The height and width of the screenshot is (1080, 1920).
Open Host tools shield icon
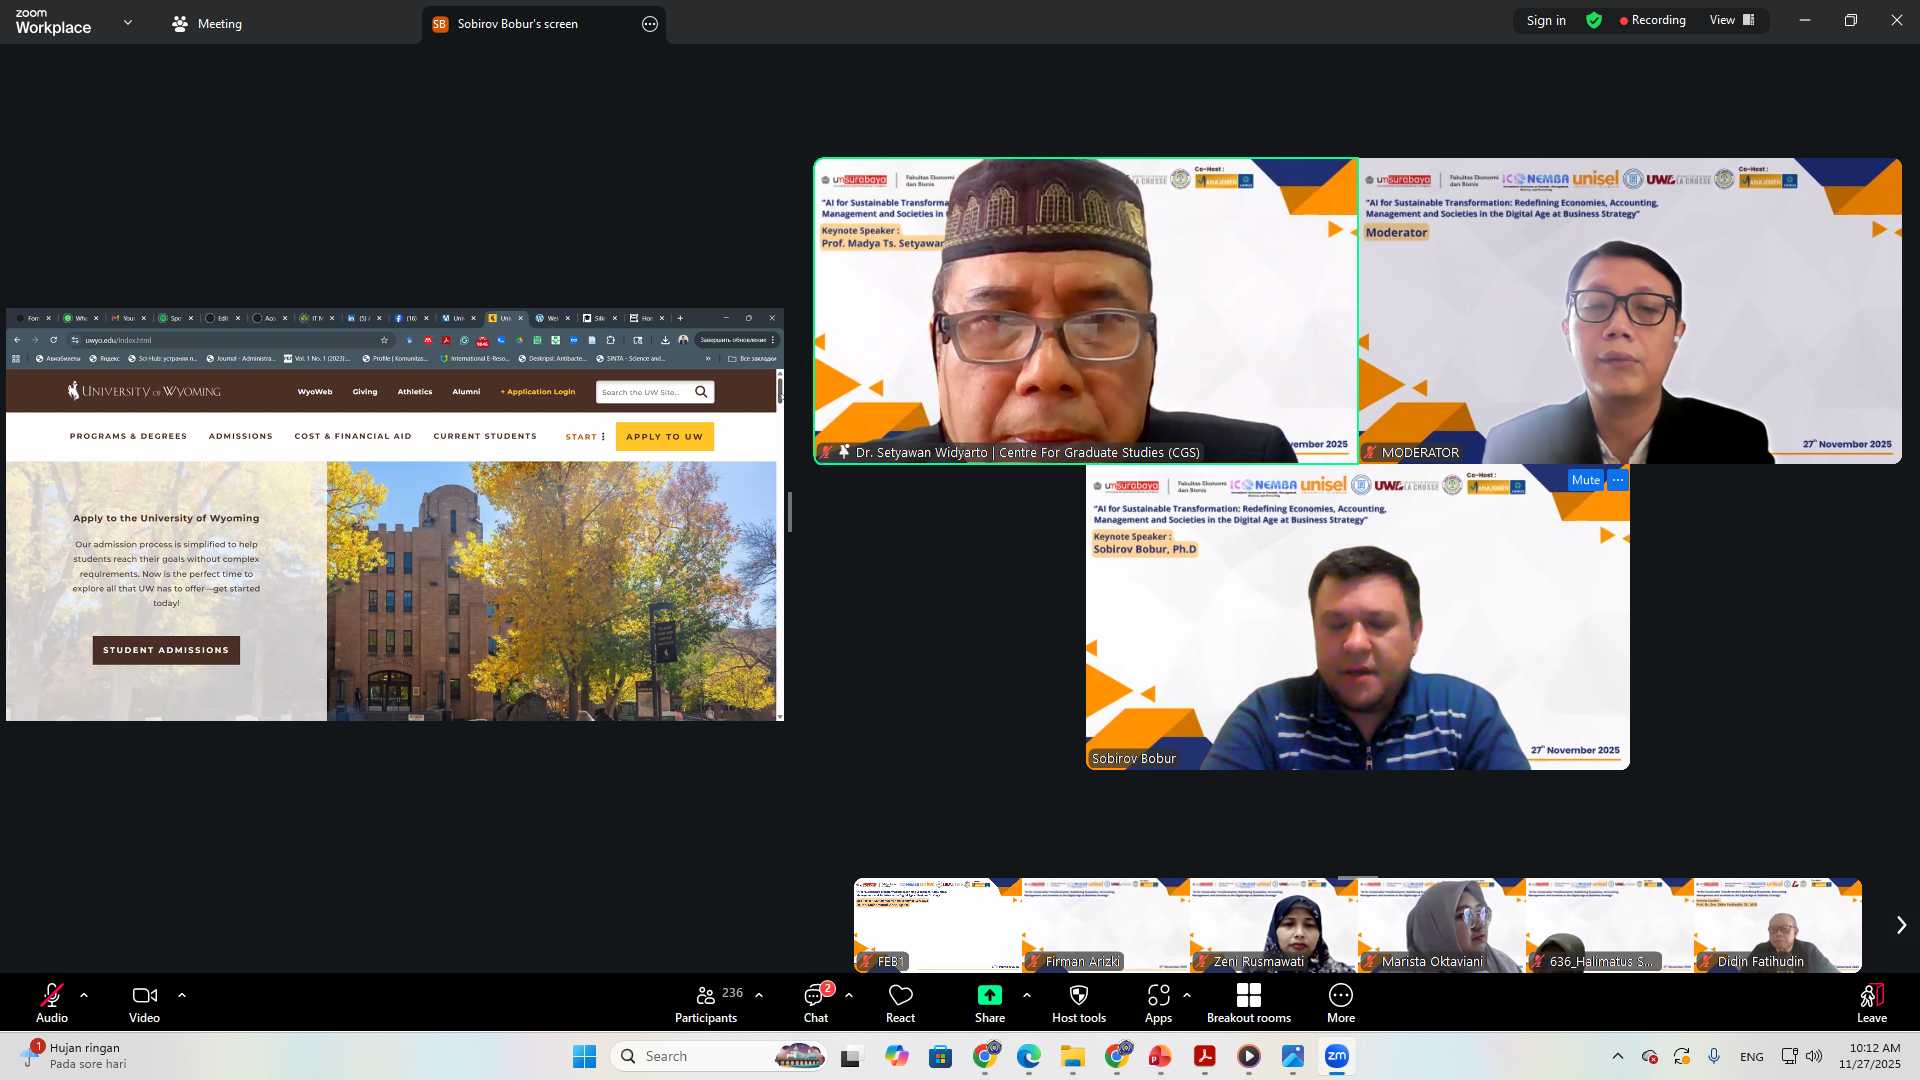[1078, 1003]
